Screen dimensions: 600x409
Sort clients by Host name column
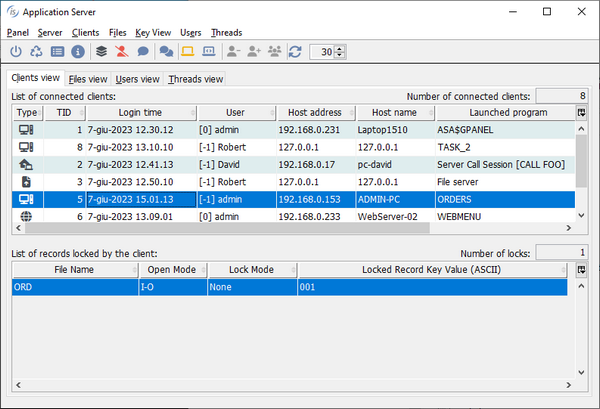pyautogui.click(x=395, y=112)
